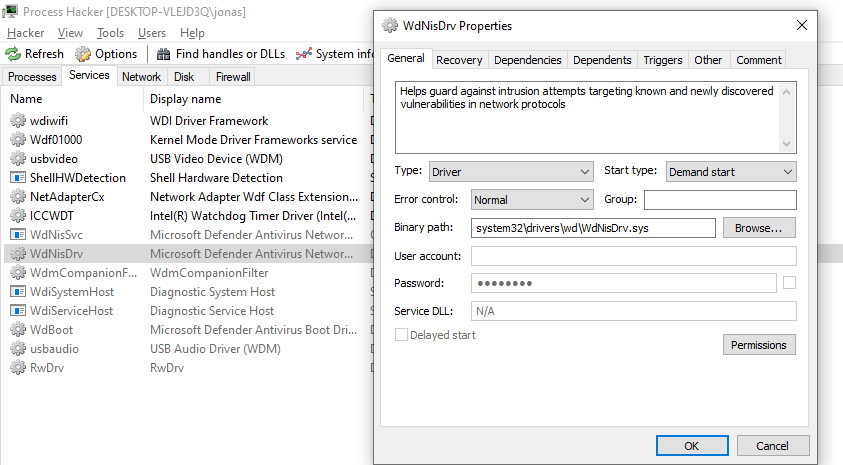This screenshot has width=843, height=465.
Task: Open the View menu
Action: pyautogui.click(x=70, y=33)
